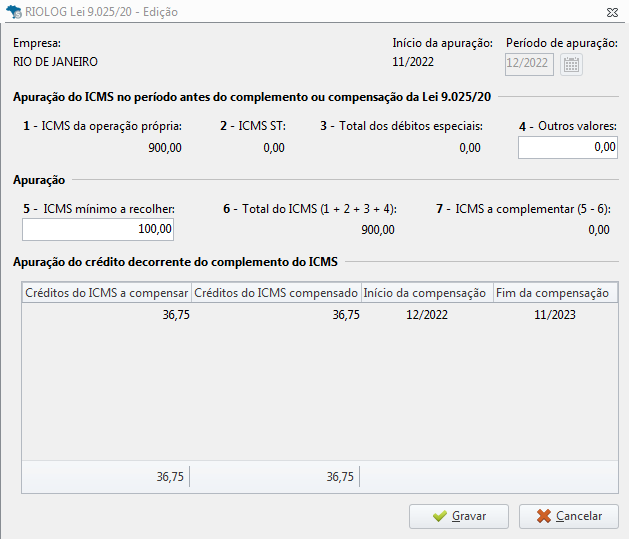
Task: Click the RIOLOG app icon in title bar
Action: point(14,12)
